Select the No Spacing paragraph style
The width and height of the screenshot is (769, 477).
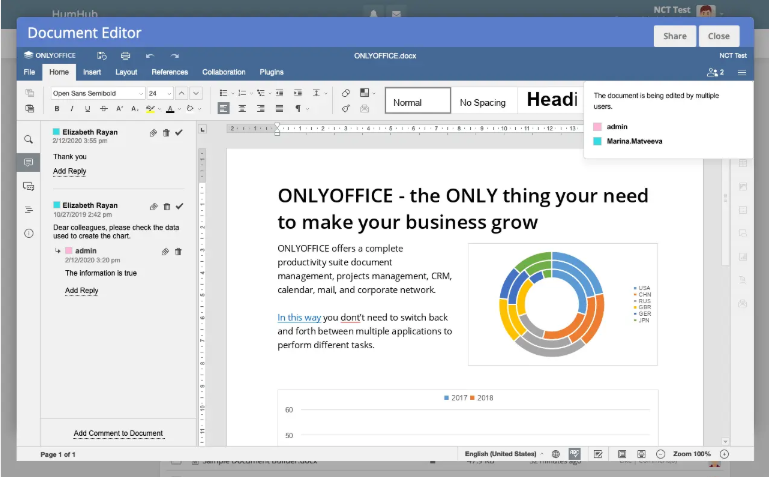pos(484,100)
